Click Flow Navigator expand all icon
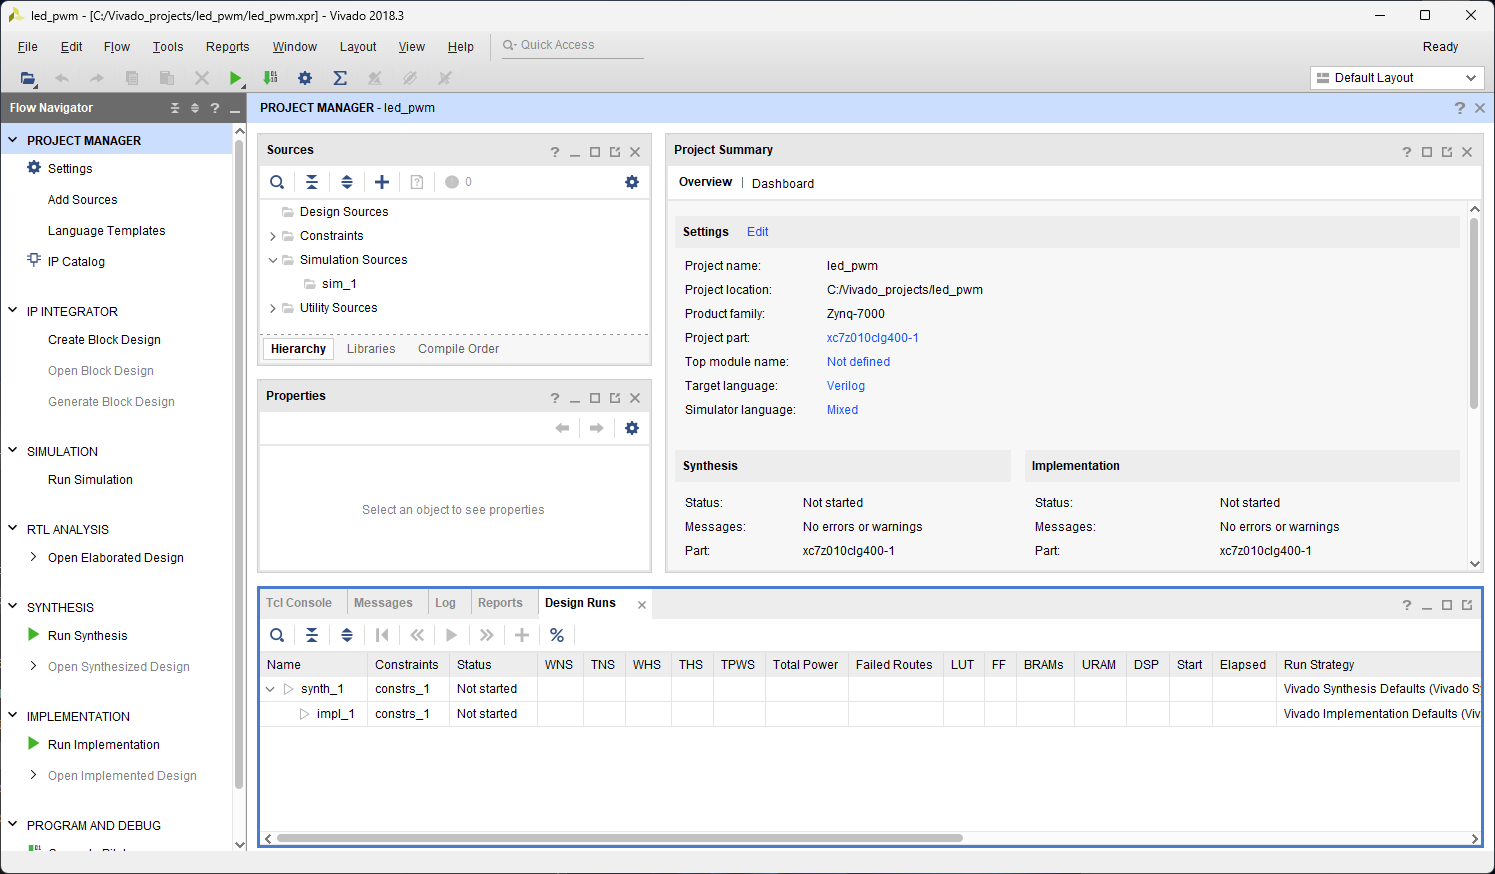Viewport: 1495px width, 874px height. coord(195,108)
